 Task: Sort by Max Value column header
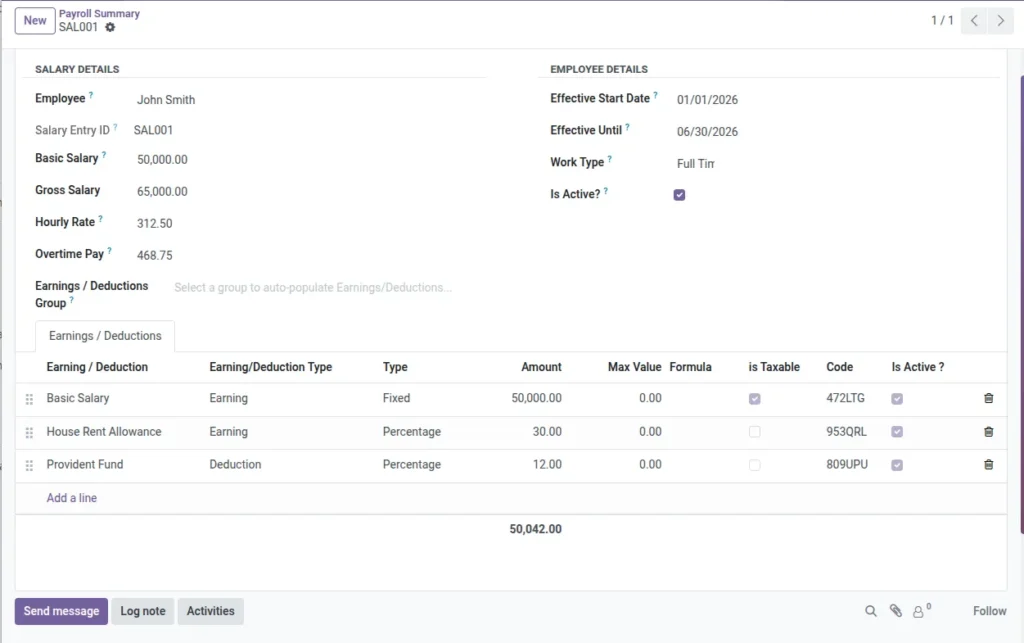pyautogui.click(x=634, y=367)
